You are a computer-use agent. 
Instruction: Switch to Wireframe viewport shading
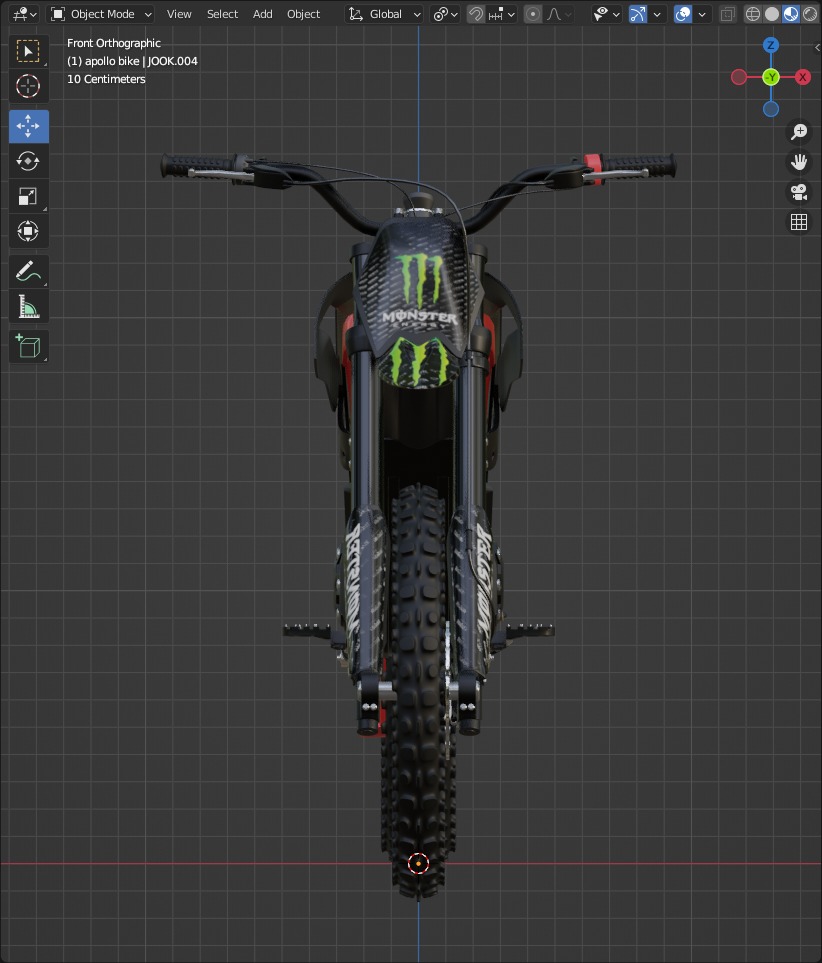tap(753, 14)
